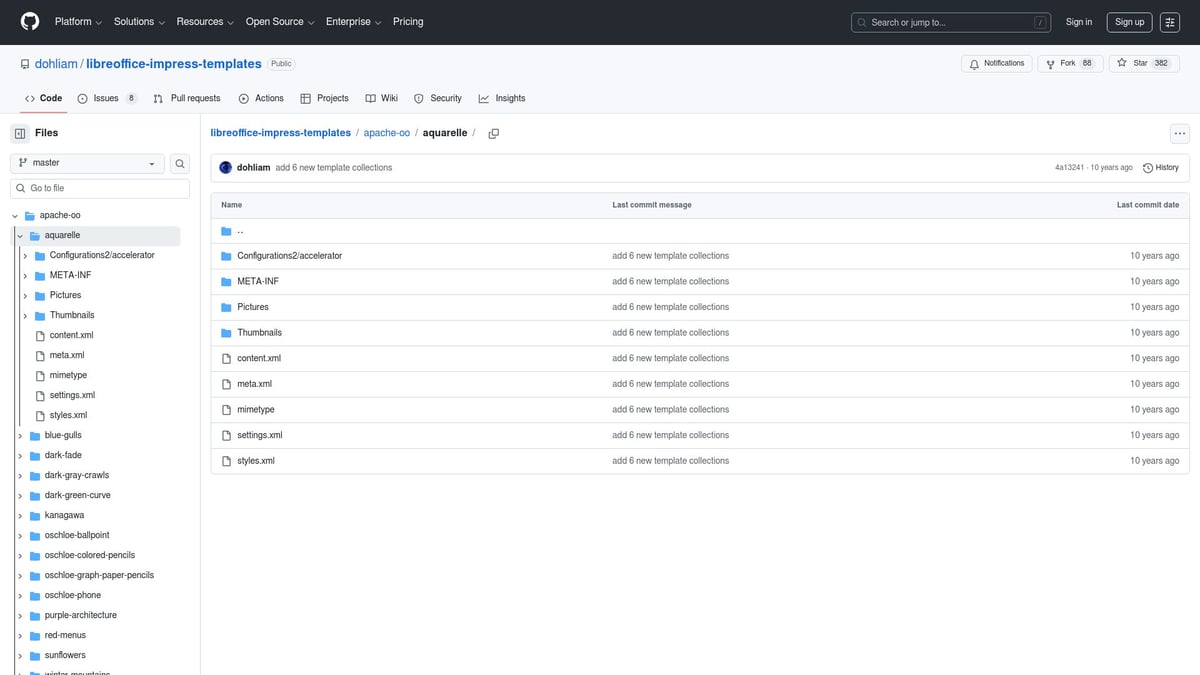Image resolution: width=1200 pixels, height=675 pixels.
Task: Open the Solutions menu dropdown
Action: (x=138, y=22)
